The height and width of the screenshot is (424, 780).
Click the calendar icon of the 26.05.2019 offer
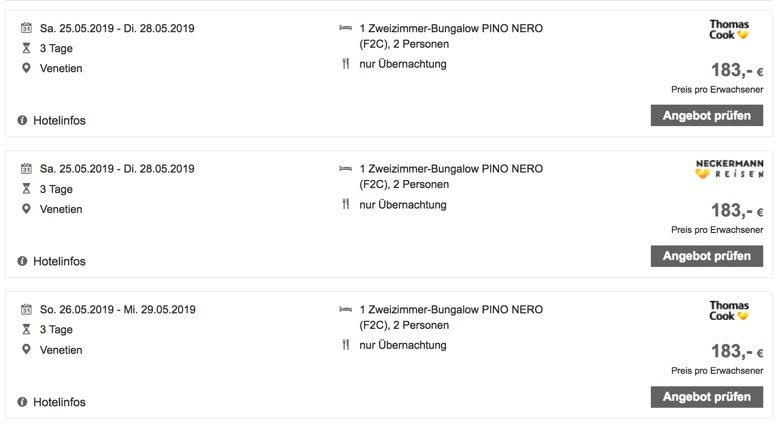[26, 309]
